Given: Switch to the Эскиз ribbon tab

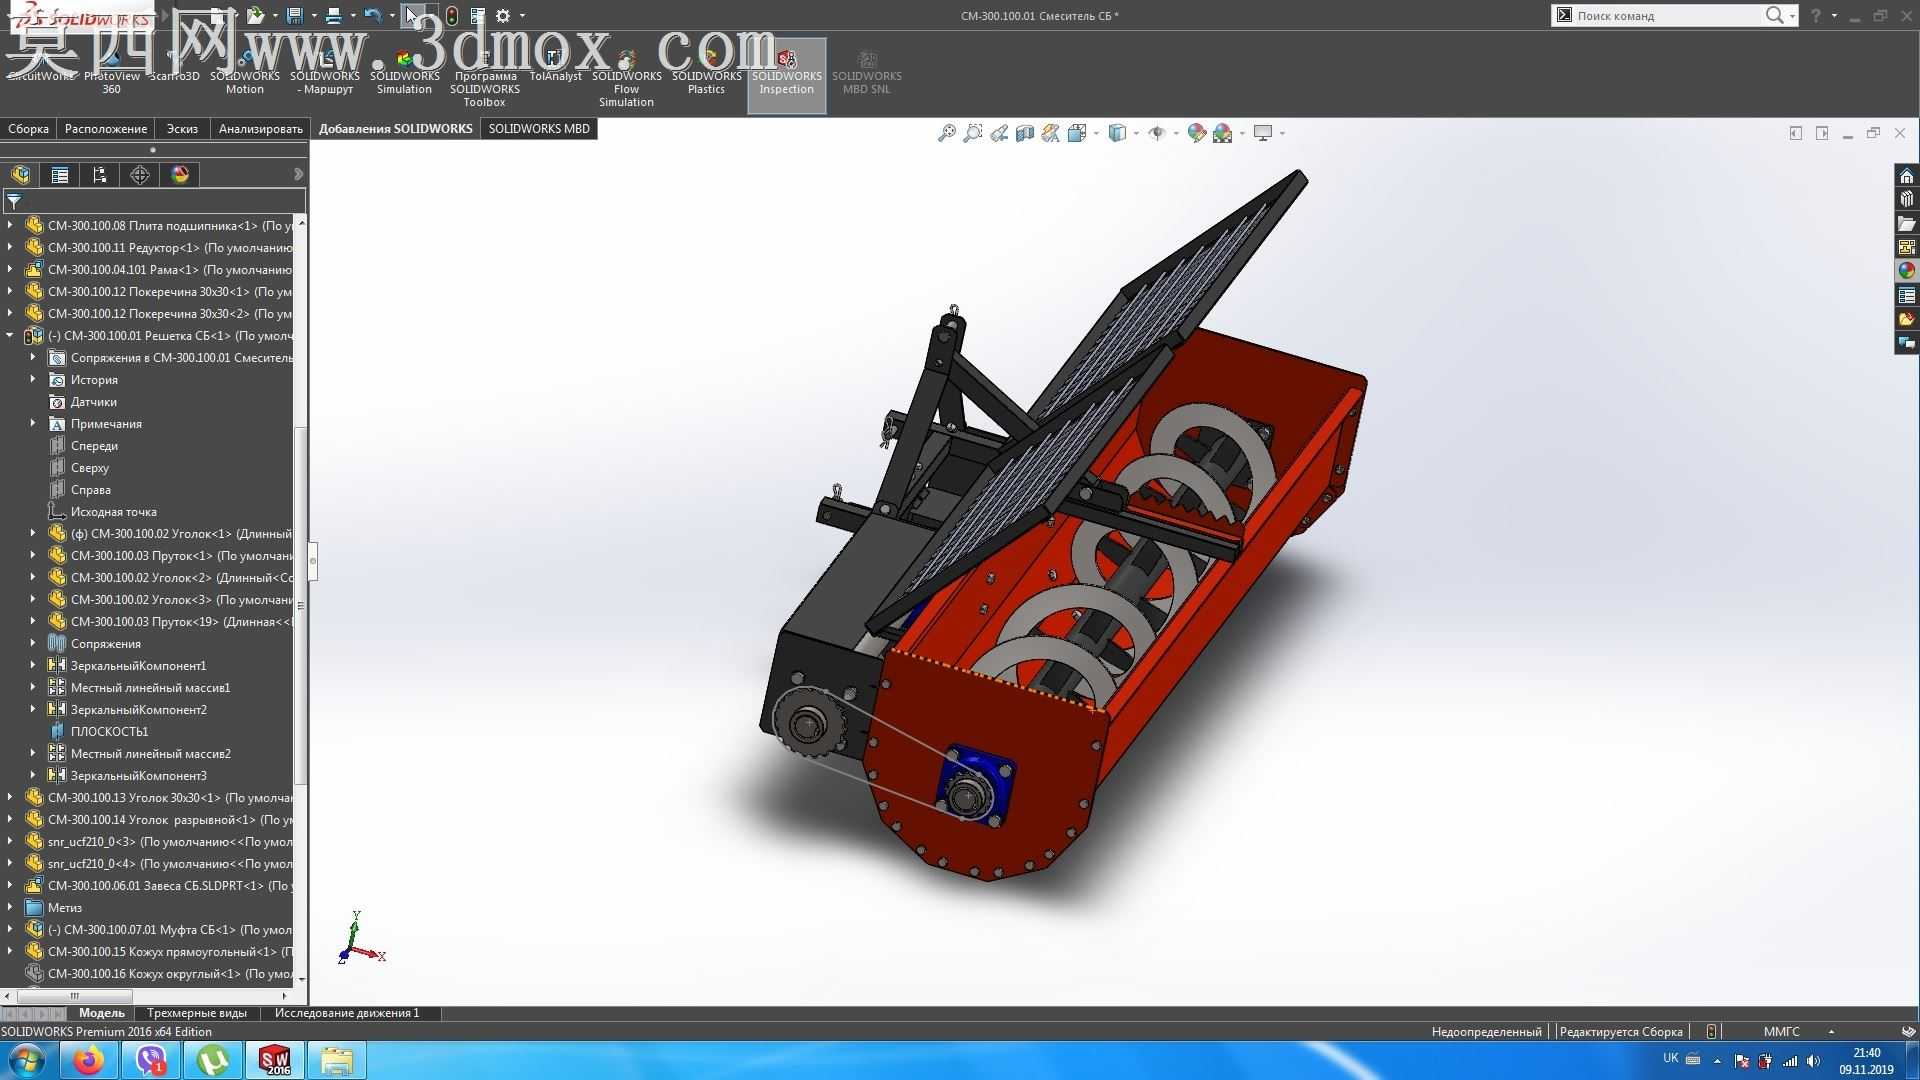Looking at the screenshot, I should click(x=182, y=129).
